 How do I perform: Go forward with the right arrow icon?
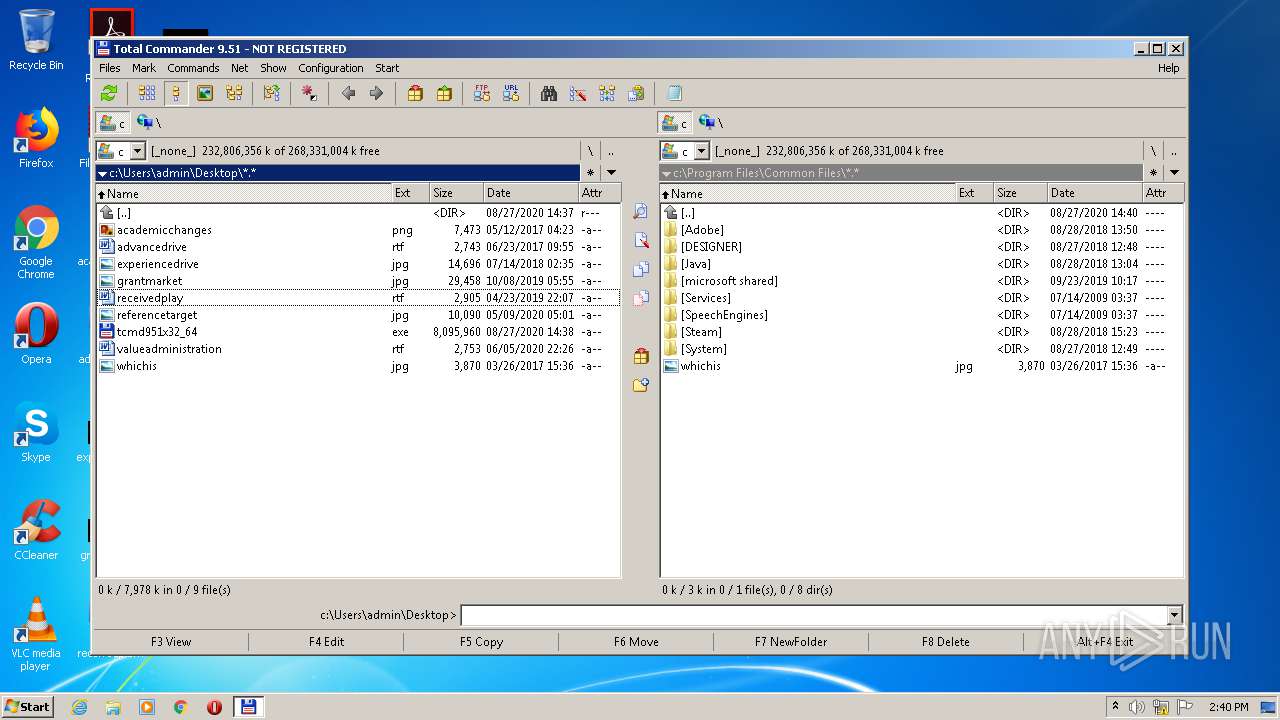pos(376,93)
